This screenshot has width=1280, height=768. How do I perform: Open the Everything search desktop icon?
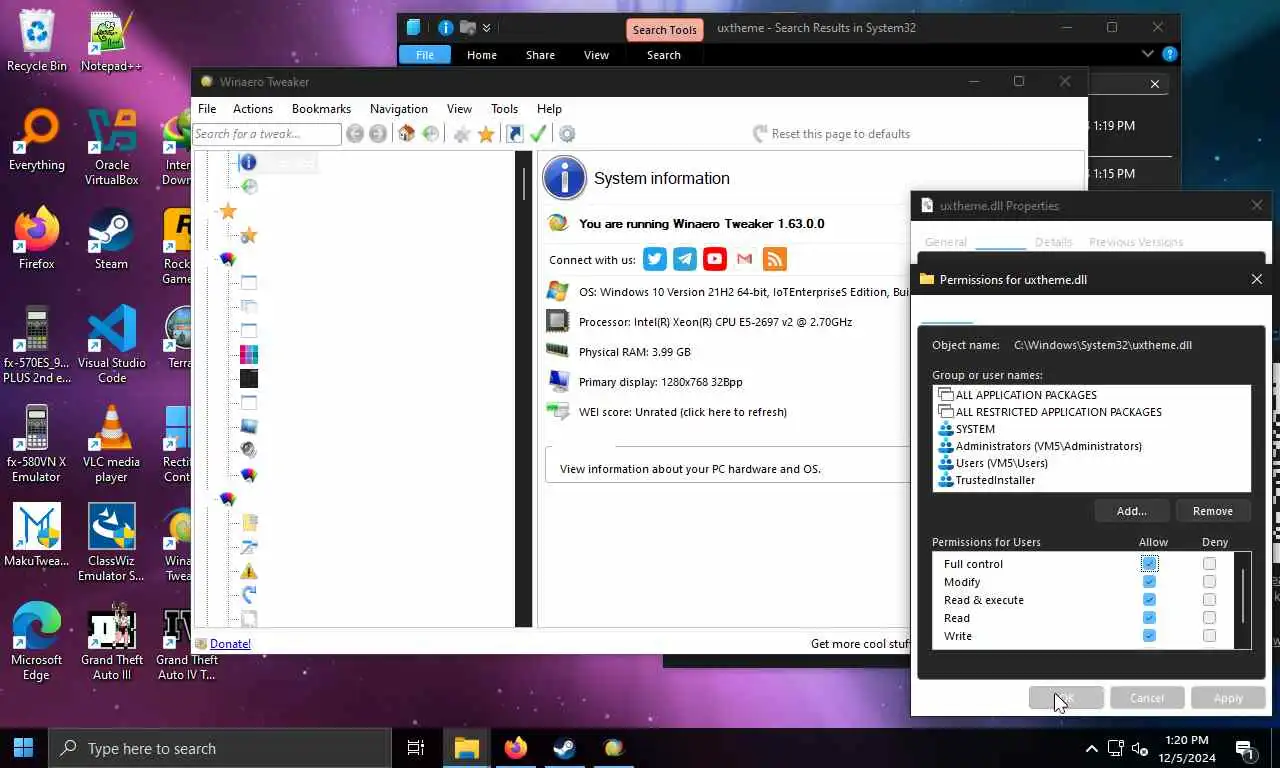click(x=37, y=141)
